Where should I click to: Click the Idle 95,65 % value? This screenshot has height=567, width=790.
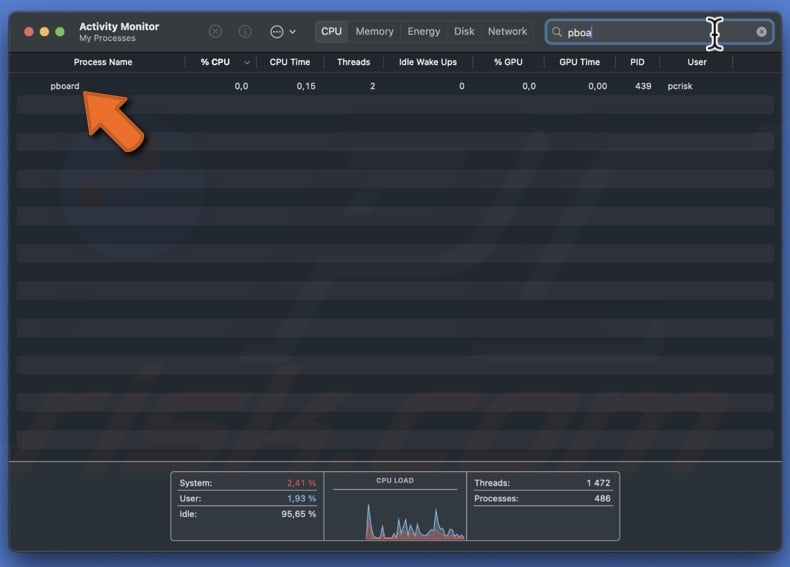tap(298, 514)
